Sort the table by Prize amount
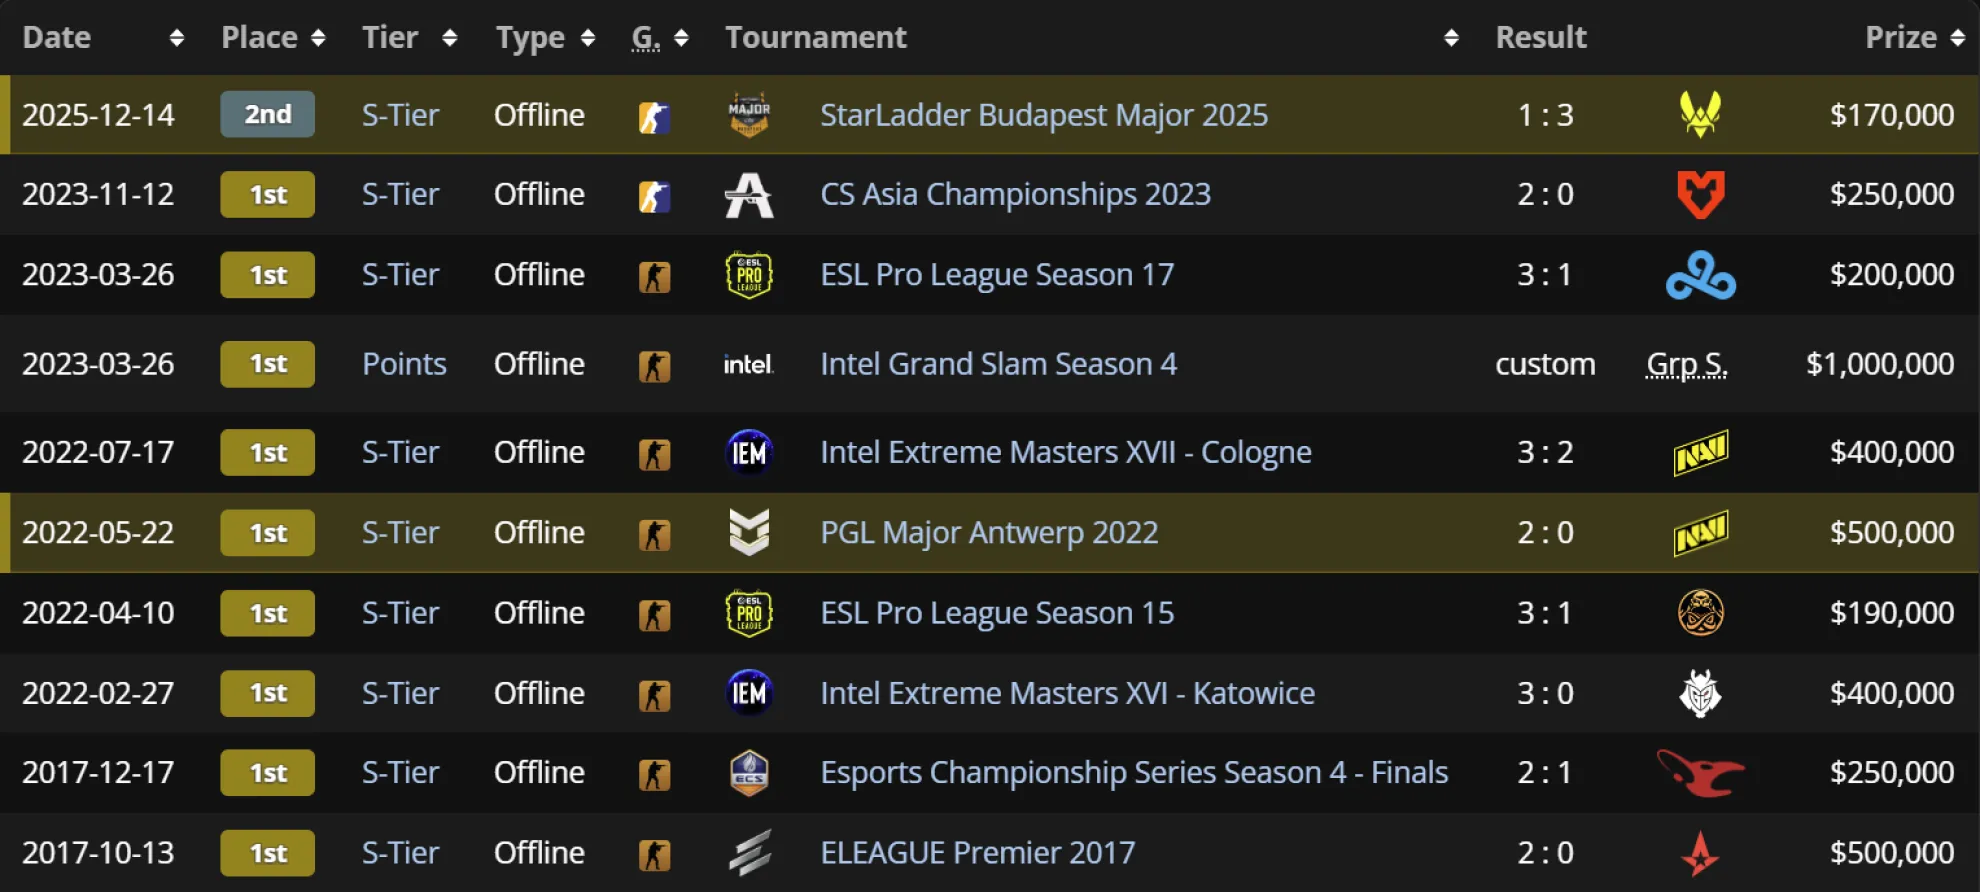The image size is (1980, 892). click(x=1957, y=38)
